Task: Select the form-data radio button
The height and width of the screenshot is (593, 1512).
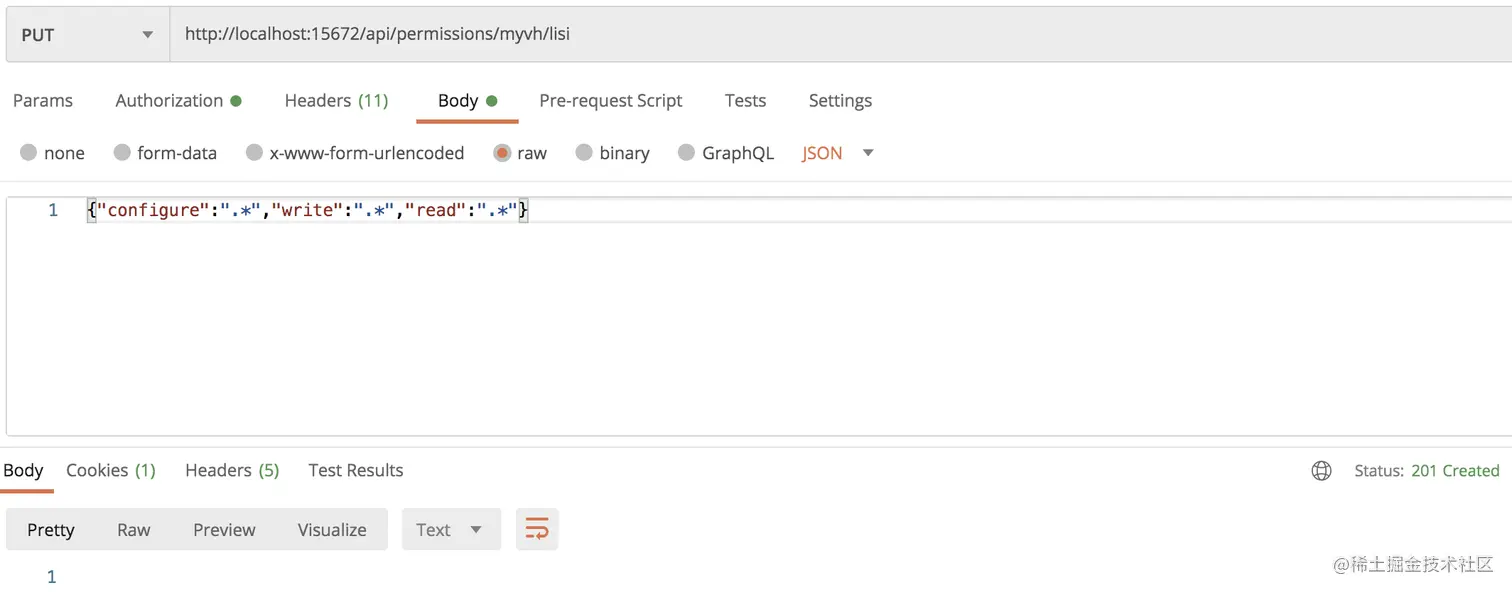Action: click(122, 152)
